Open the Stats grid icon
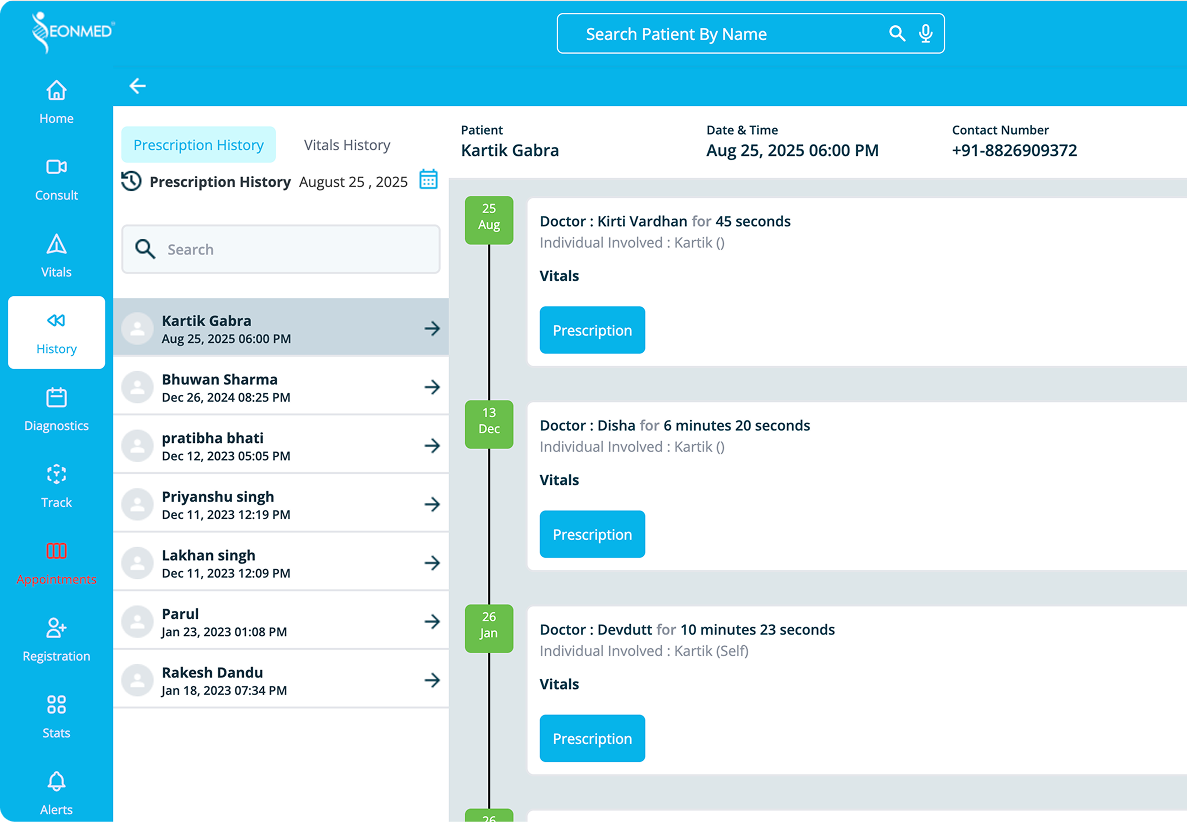This screenshot has height=822, width=1187. [56, 705]
